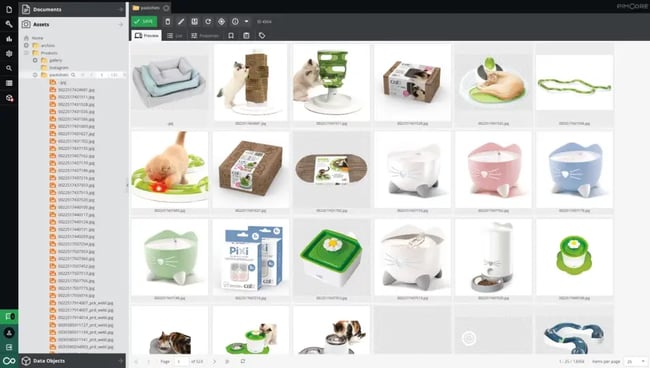Click the pencil rename icon in the toolbar
This screenshot has width=650, height=368.
pos(181,22)
